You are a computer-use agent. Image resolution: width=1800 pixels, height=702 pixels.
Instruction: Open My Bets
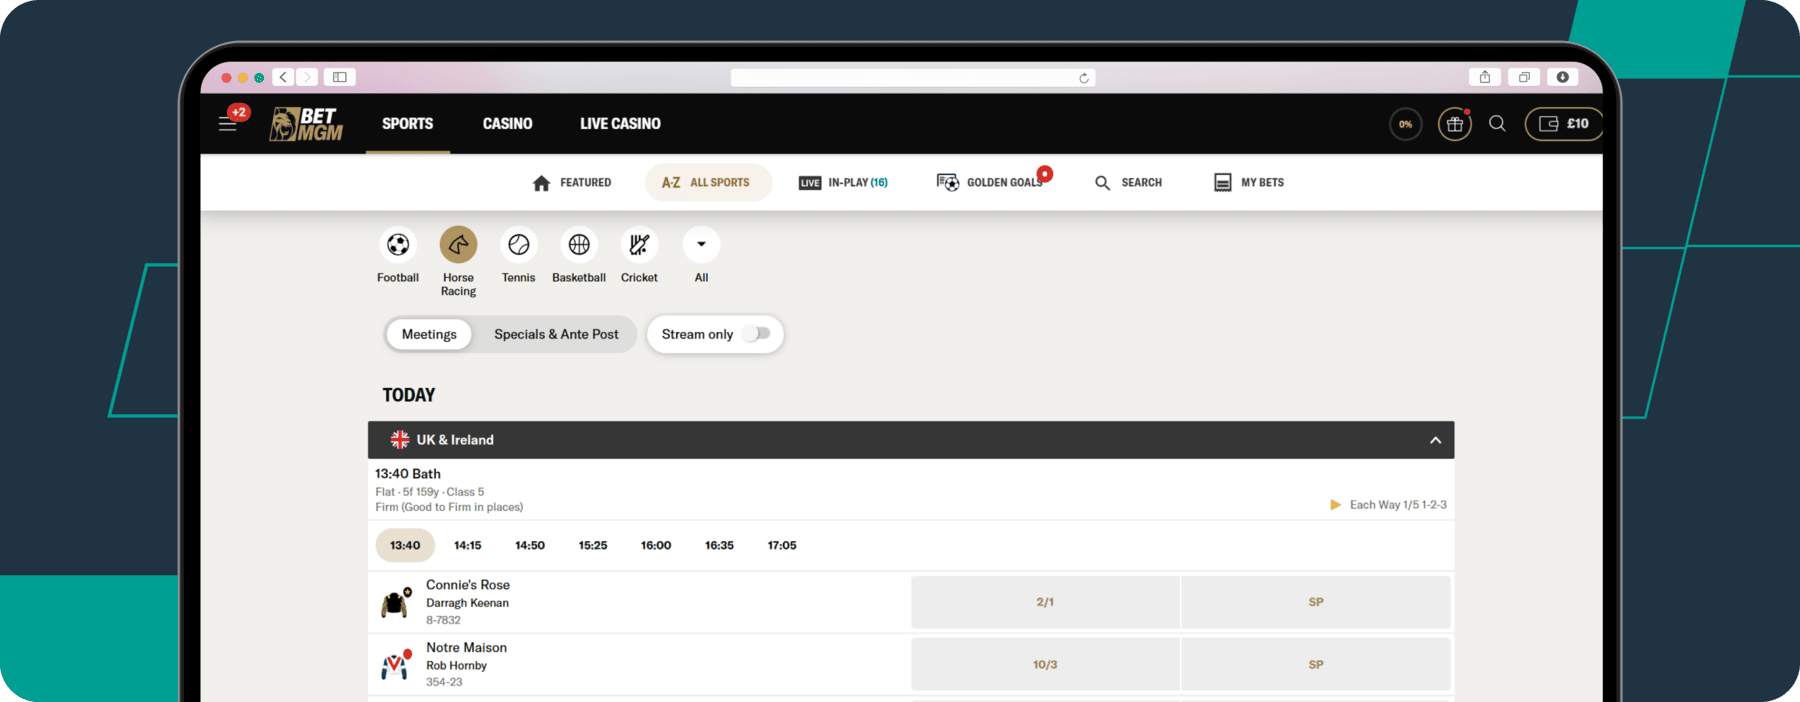pos(1249,183)
